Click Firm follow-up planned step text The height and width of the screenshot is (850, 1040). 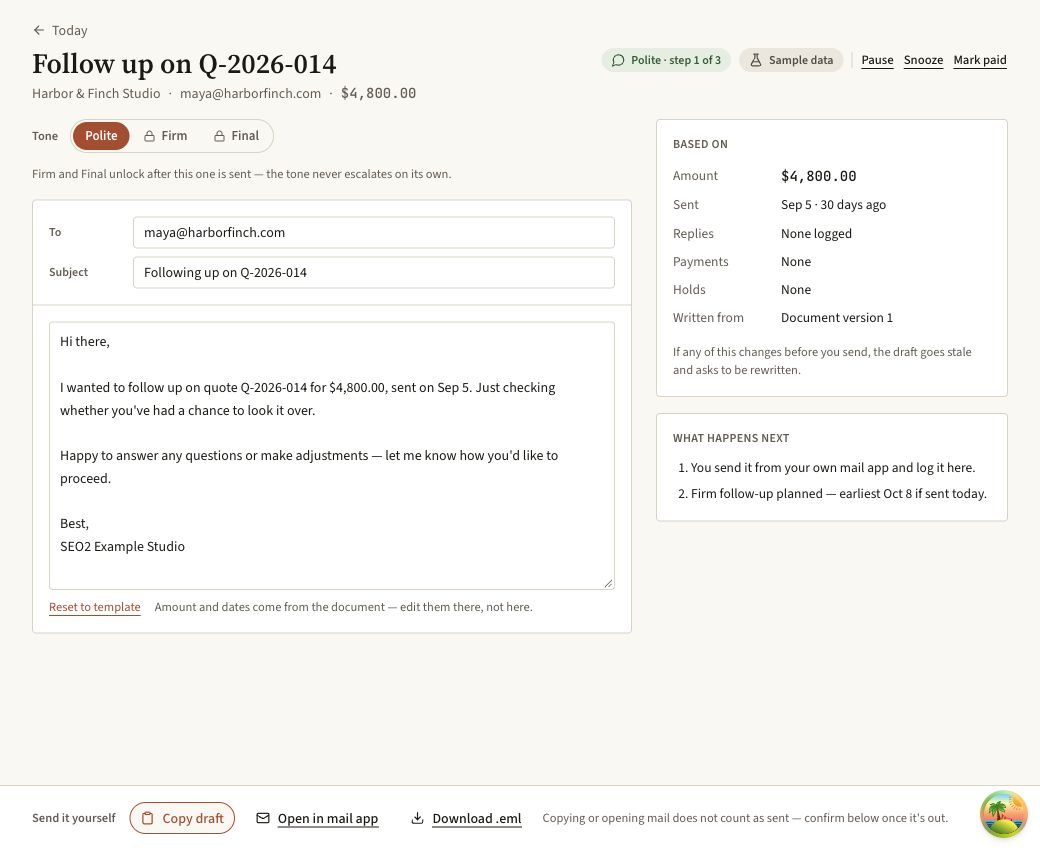point(838,494)
